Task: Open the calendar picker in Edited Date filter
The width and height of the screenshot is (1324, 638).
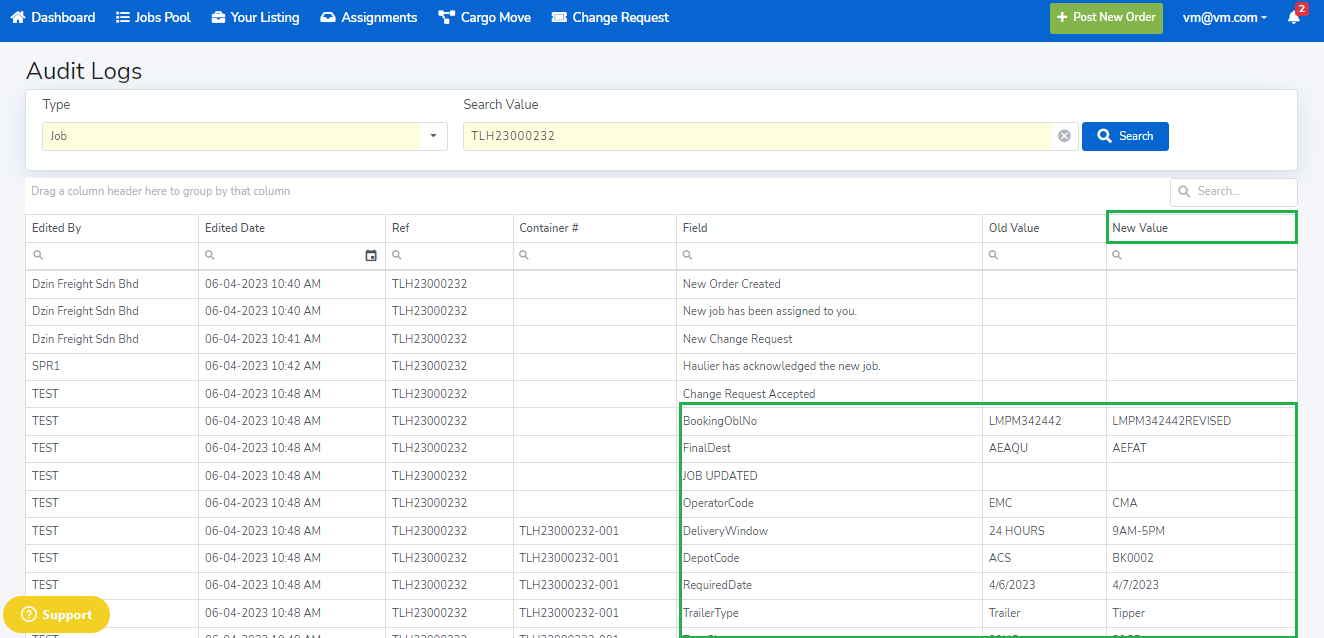Action: 371,256
